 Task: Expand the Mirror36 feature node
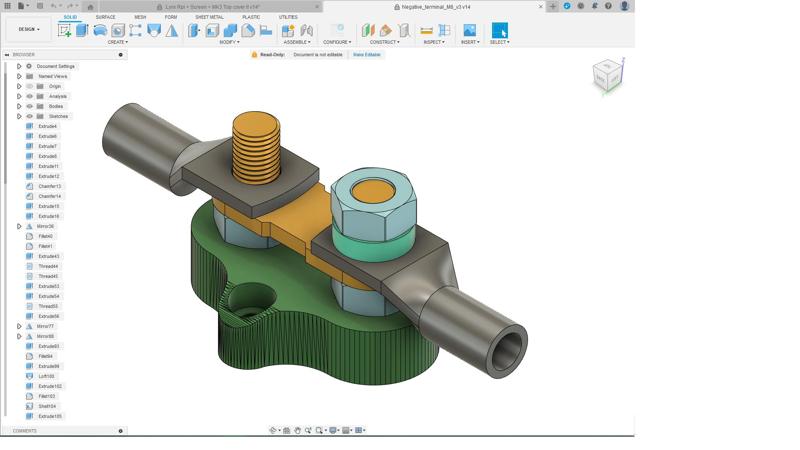pos(19,226)
